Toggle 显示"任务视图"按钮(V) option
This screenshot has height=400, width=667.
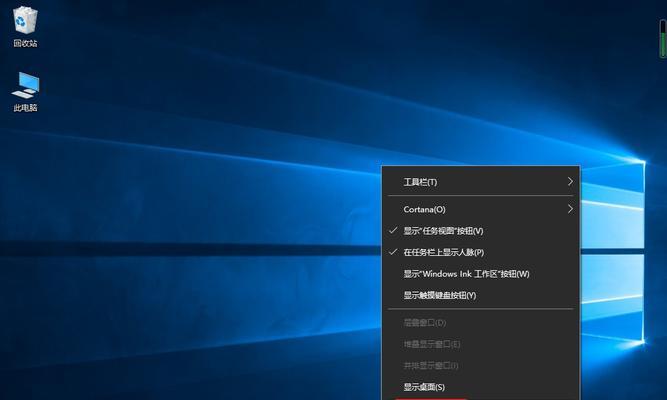coord(481,231)
